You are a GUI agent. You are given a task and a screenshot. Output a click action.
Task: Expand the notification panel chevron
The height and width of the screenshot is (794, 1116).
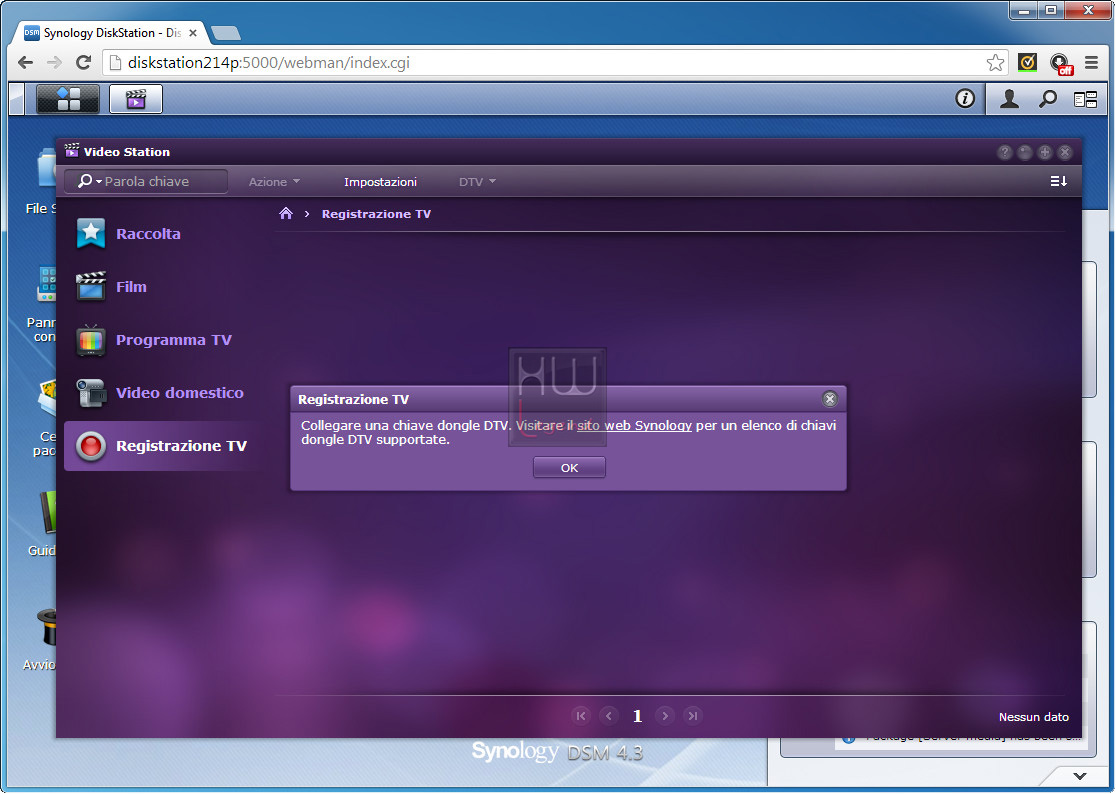tap(1080, 776)
